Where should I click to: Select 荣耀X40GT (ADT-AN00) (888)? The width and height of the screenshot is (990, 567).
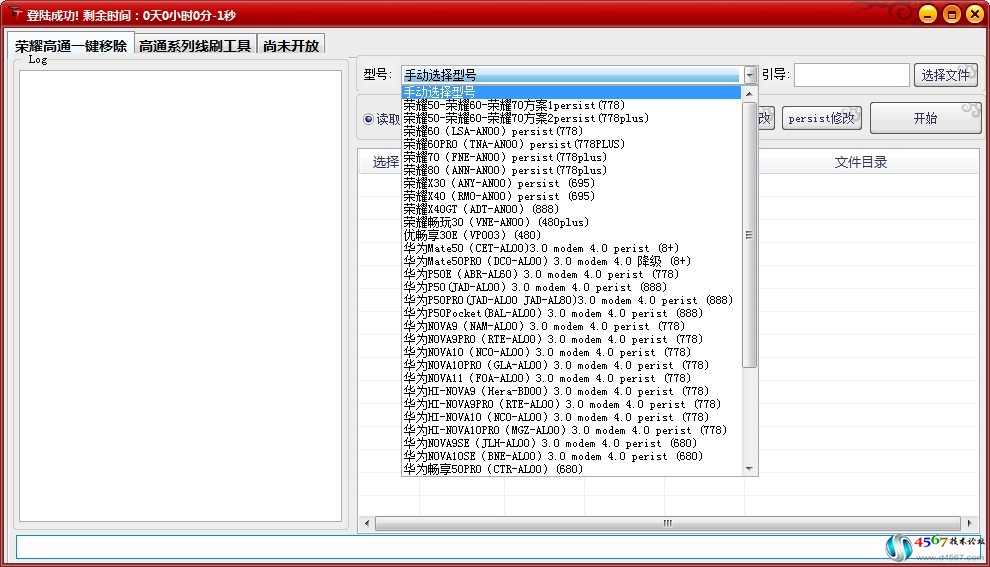[571, 209]
